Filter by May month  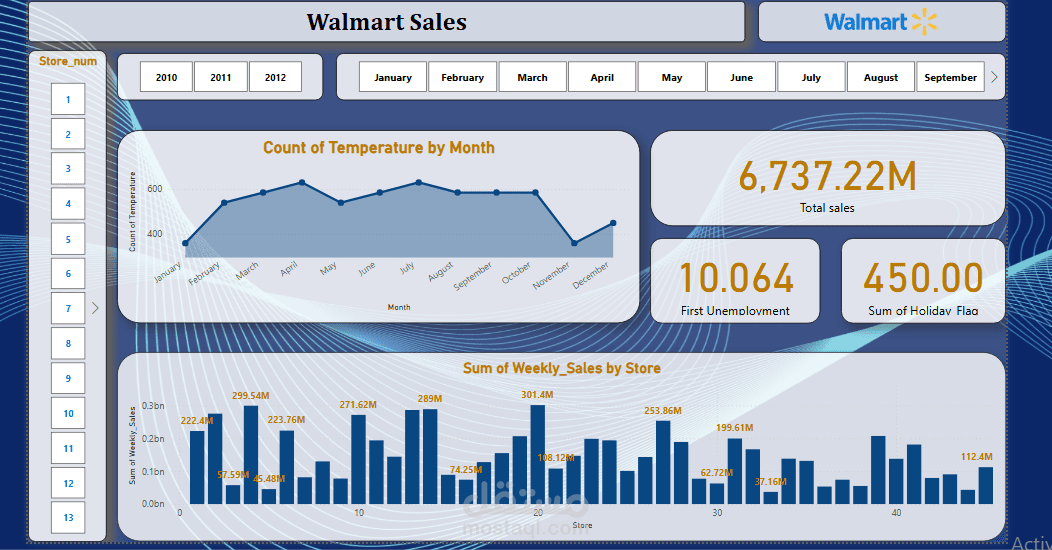[x=672, y=77]
